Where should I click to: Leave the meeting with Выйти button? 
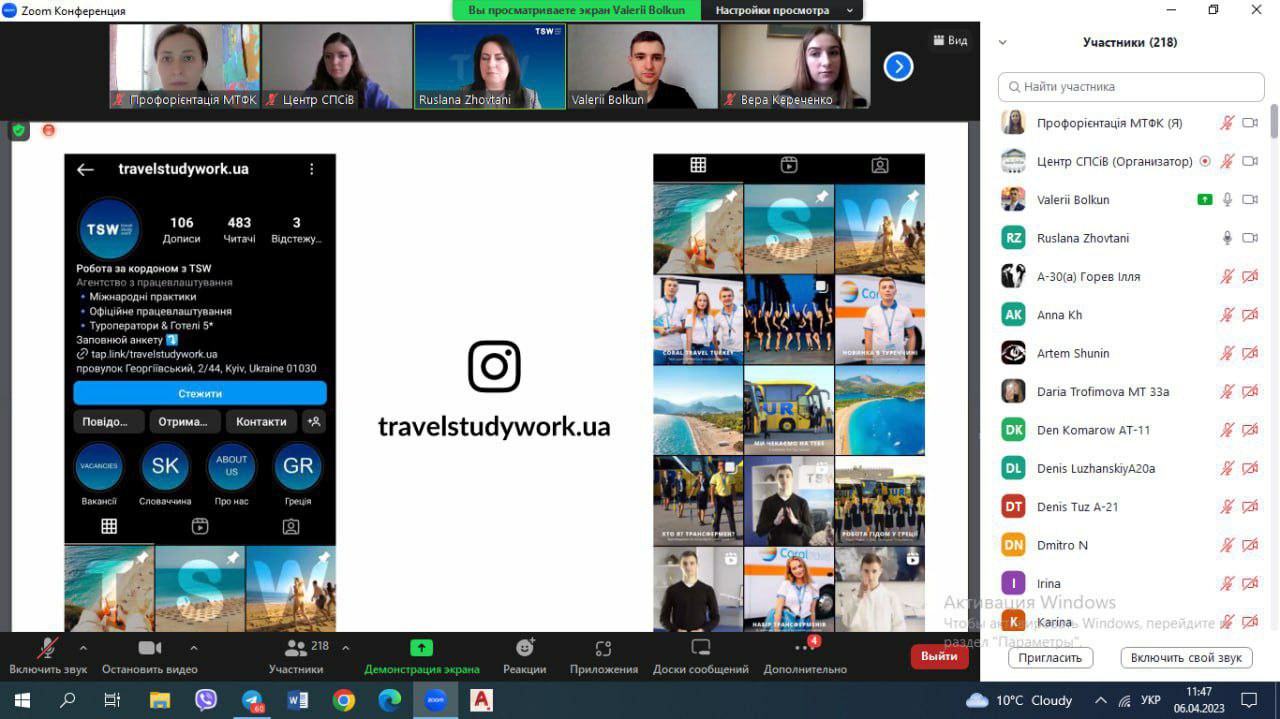coord(939,656)
